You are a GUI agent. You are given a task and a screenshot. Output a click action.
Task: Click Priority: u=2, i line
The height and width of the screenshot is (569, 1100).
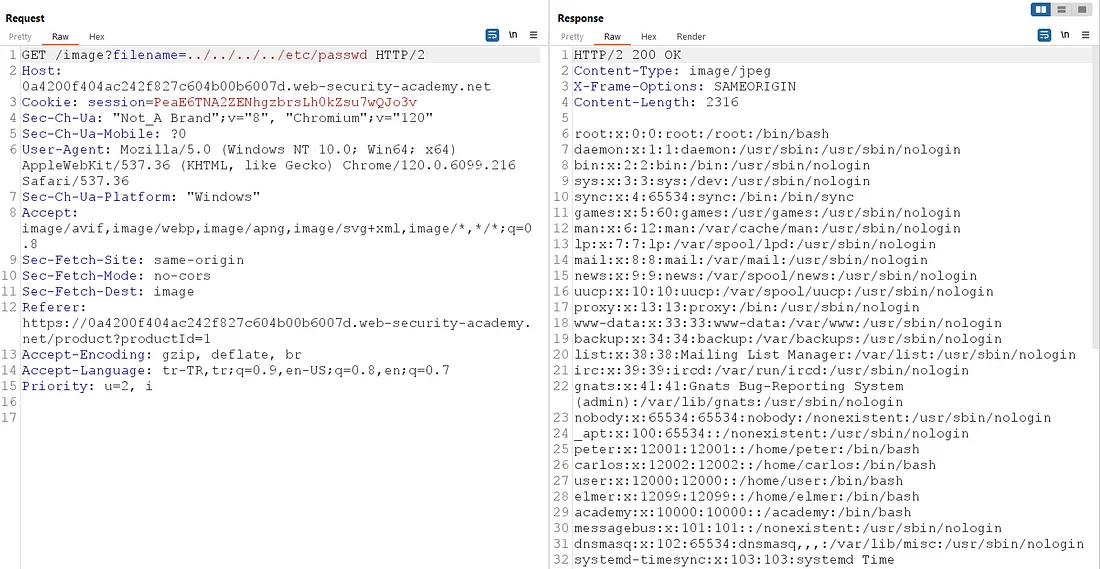pyautogui.click(x=87, y=386)
